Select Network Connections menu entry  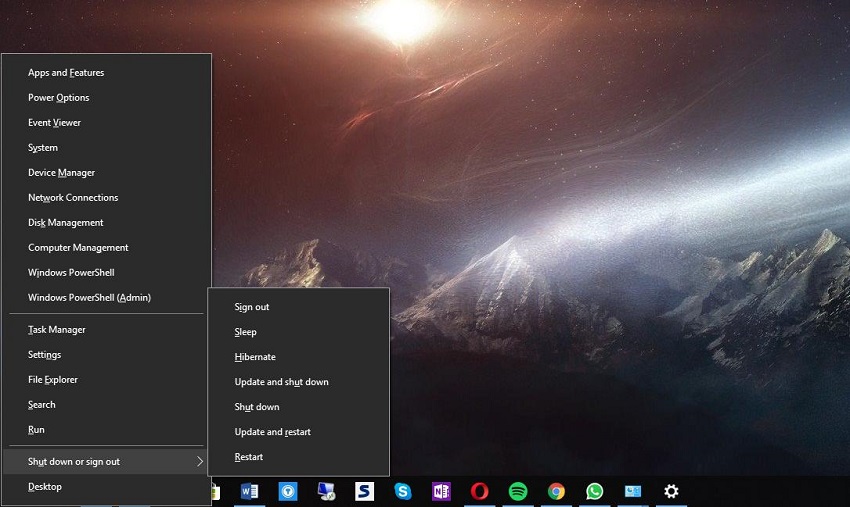point(73,198)
